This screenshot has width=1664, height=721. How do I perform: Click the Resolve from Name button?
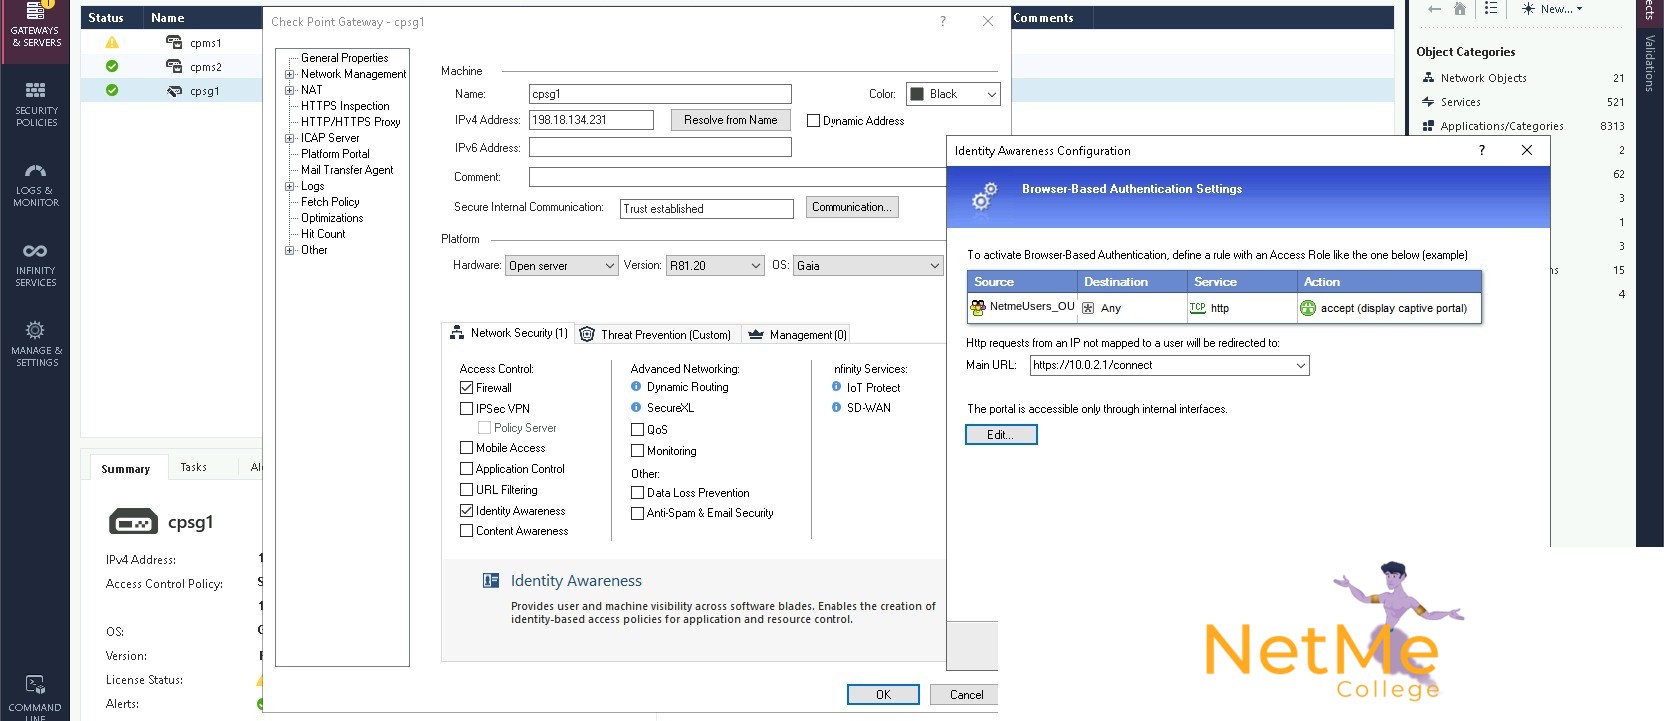pyautogui.click(x=730, y=120)
